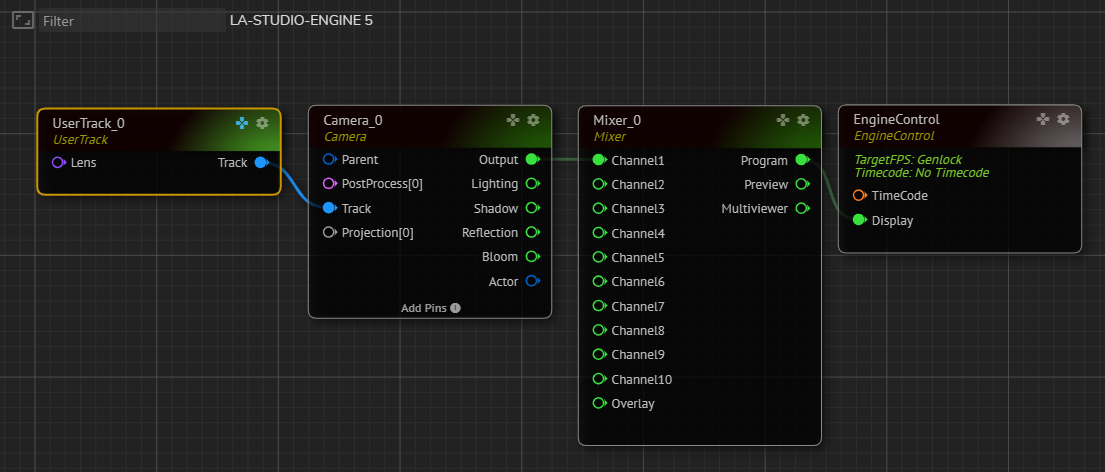
Task: Click the Mixer Program output pin
Action: point(802,160)
